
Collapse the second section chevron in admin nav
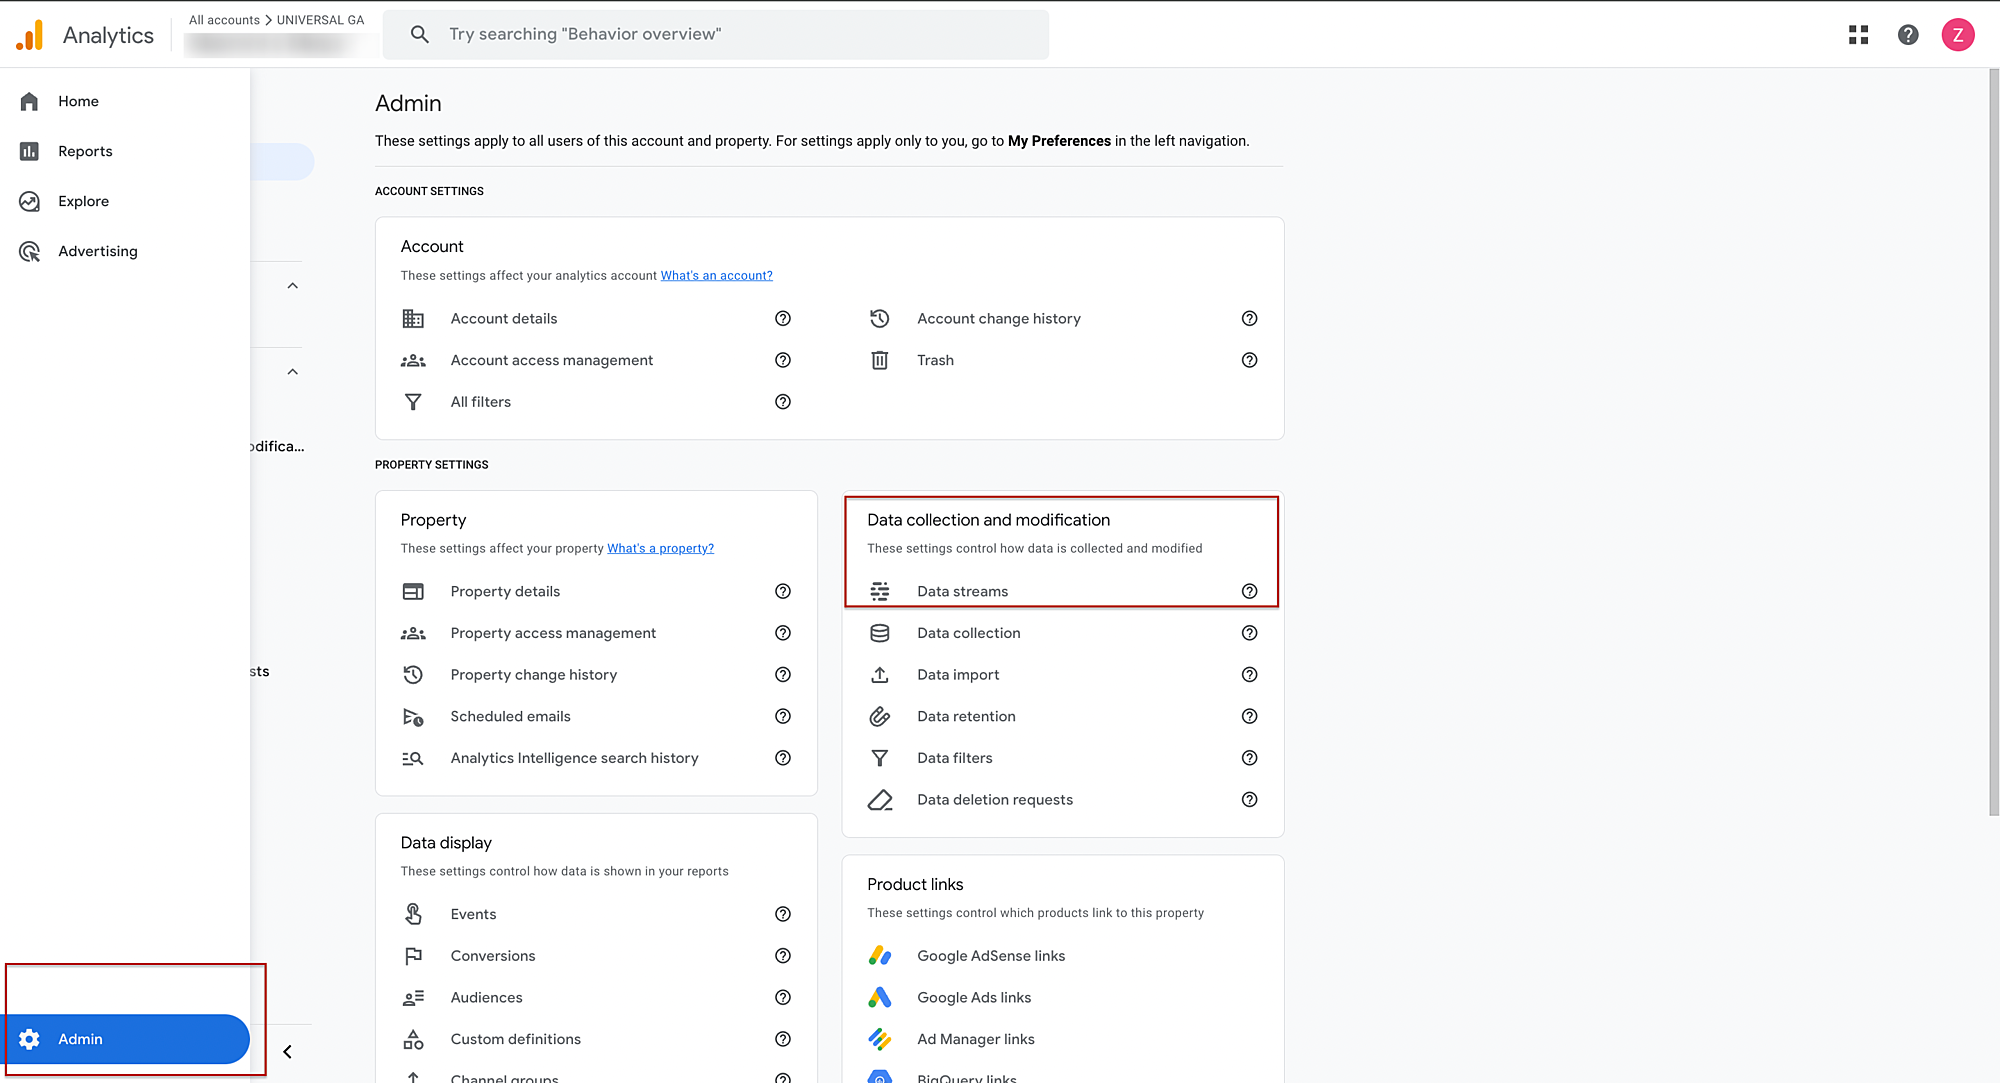click(292, 372)
